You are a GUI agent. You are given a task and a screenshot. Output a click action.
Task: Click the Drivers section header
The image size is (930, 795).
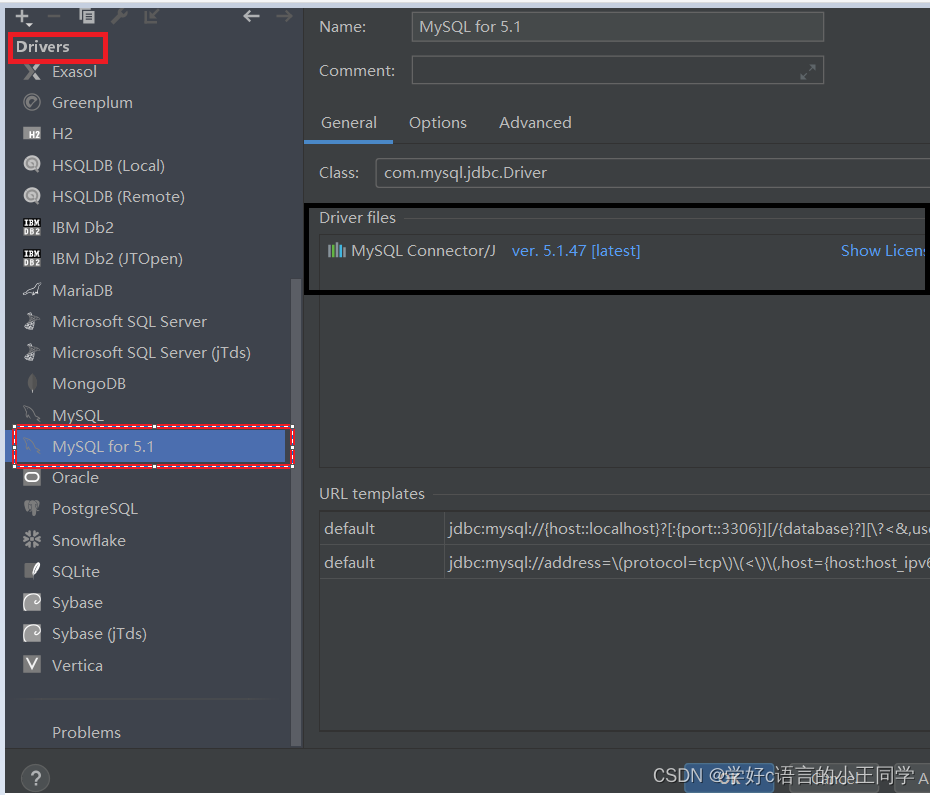click(x=43, y=47)
